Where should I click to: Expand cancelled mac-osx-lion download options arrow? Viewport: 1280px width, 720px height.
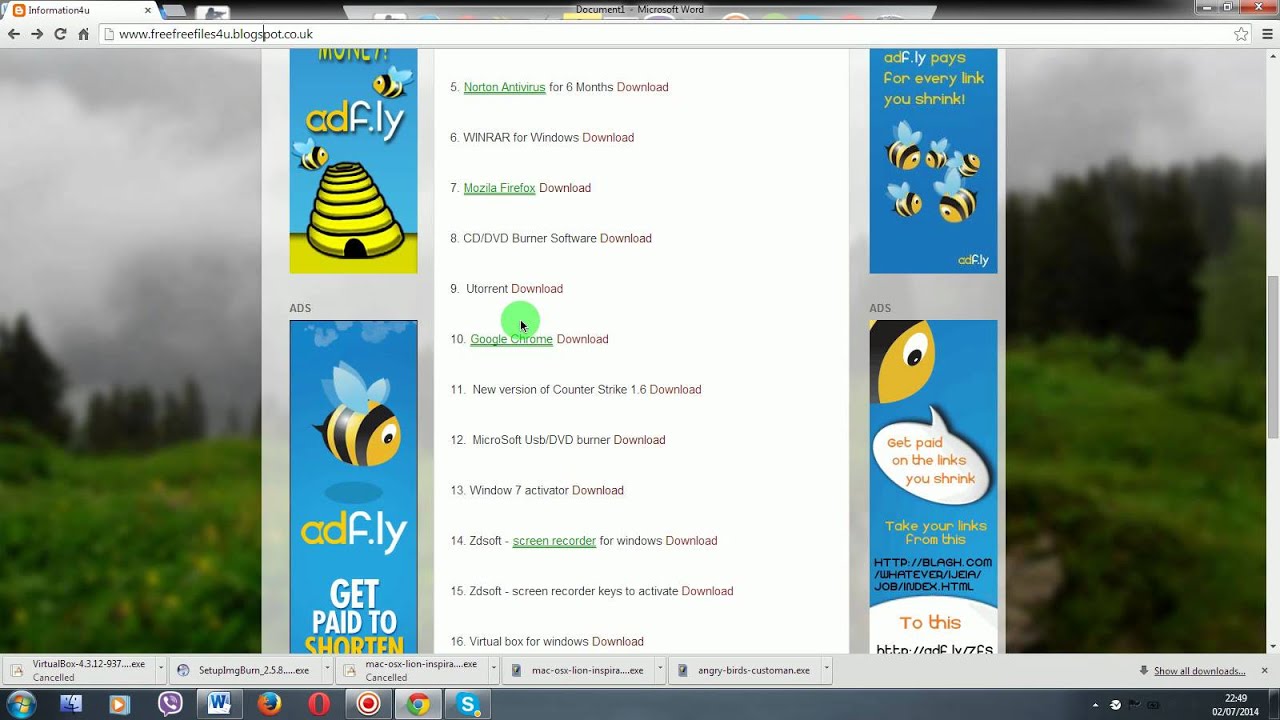495,670
